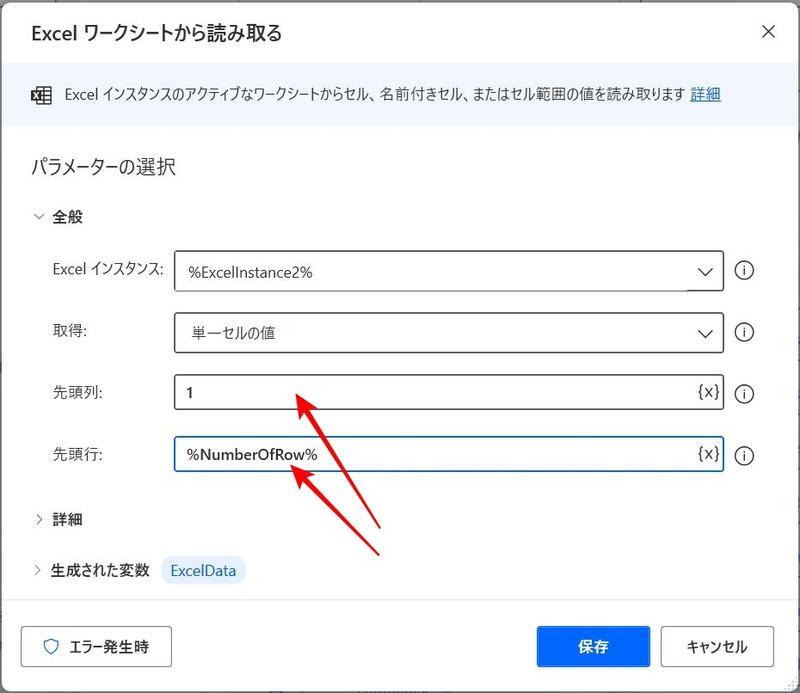Click the 取得: label
Viewport: 800px width, 693px height.
[x=70, y=330]
